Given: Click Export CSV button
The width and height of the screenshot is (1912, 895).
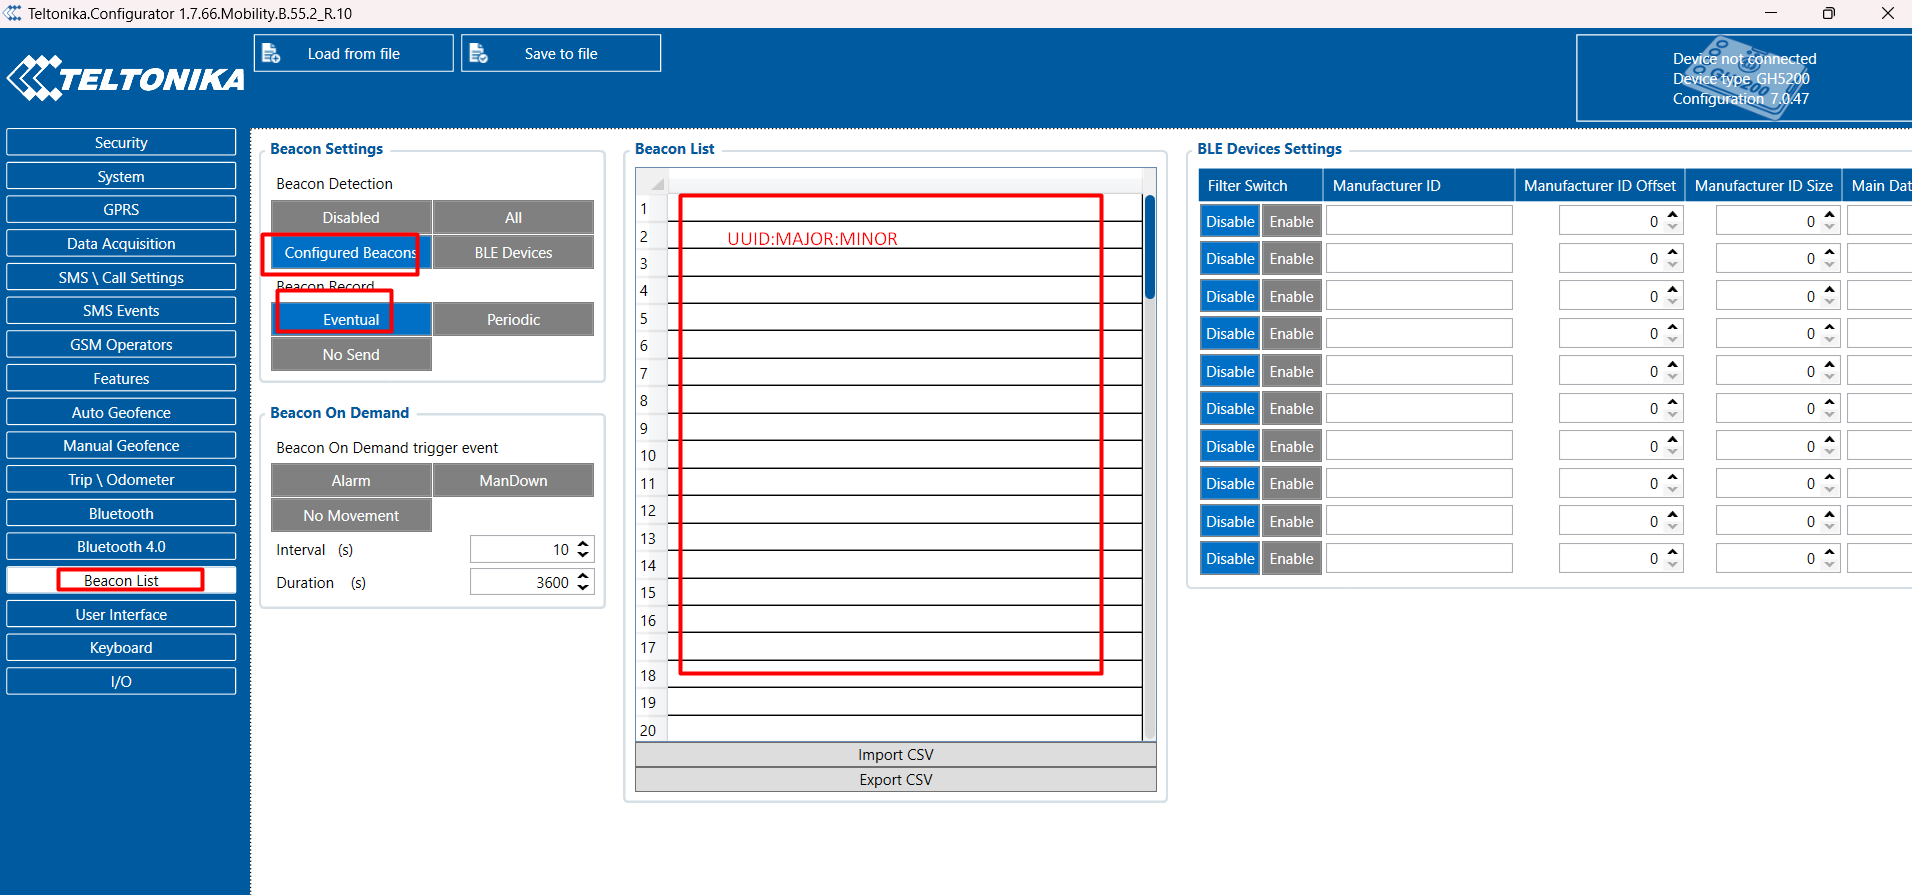Looking at the screenshot, I should click(896, 779).
